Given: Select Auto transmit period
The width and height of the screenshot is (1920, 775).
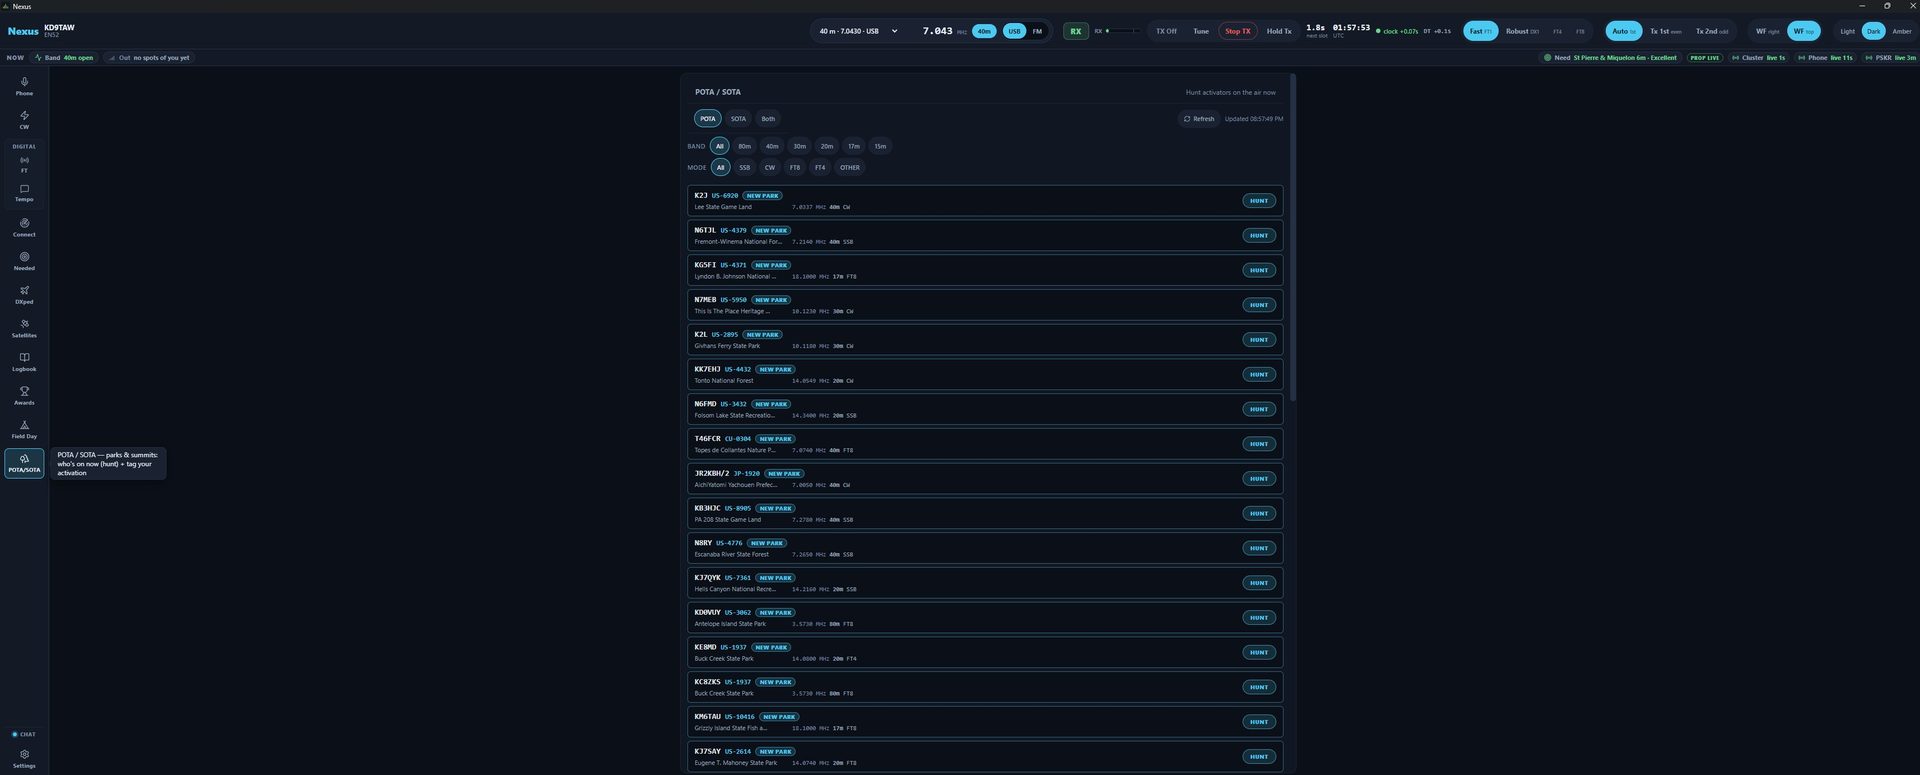Looking at the screenshot, I should [1623, 31].
